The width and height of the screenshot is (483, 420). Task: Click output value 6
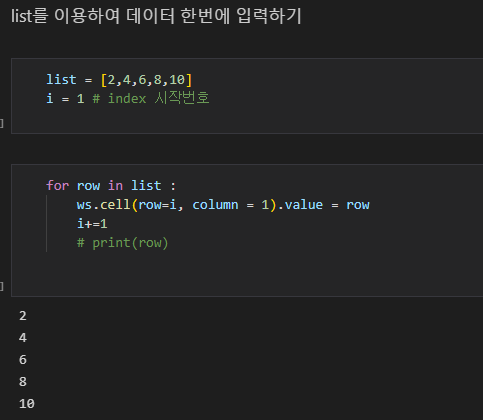pyautogui.click(x=23, y=360)
